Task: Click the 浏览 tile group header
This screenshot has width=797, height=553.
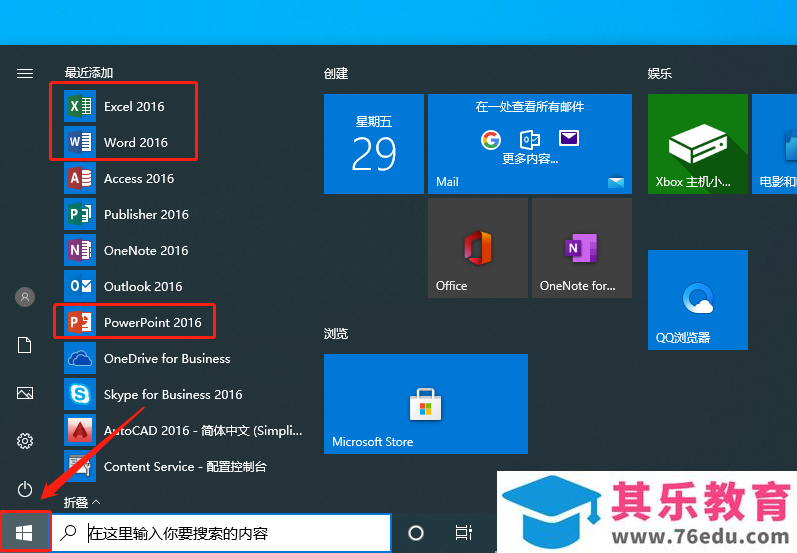Action: (336, 333)
